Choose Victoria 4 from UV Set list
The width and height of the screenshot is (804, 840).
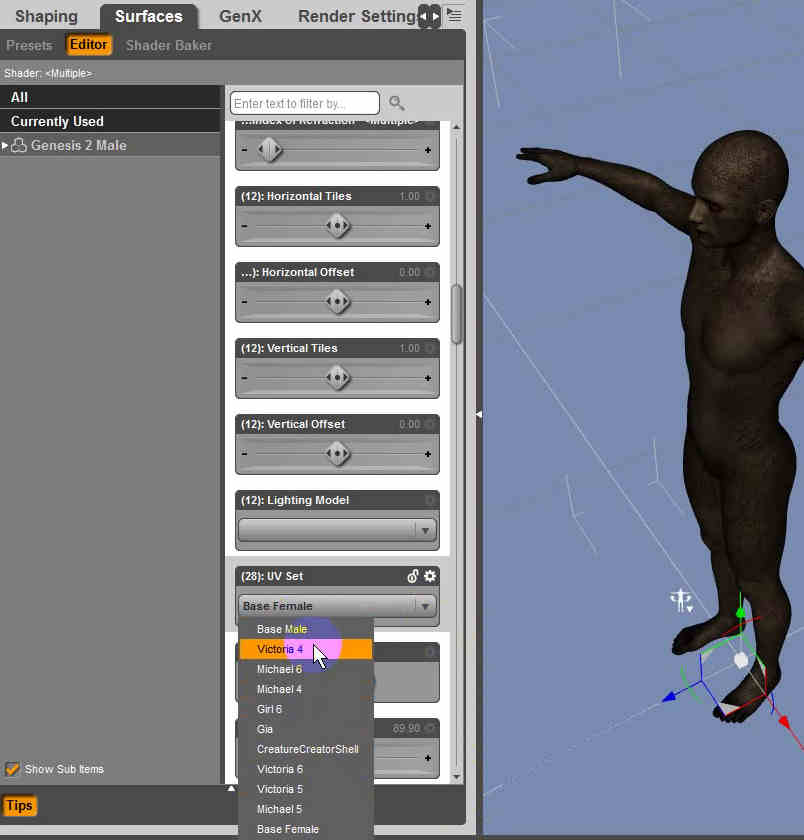pyautogui.click(x=305, y=649)
